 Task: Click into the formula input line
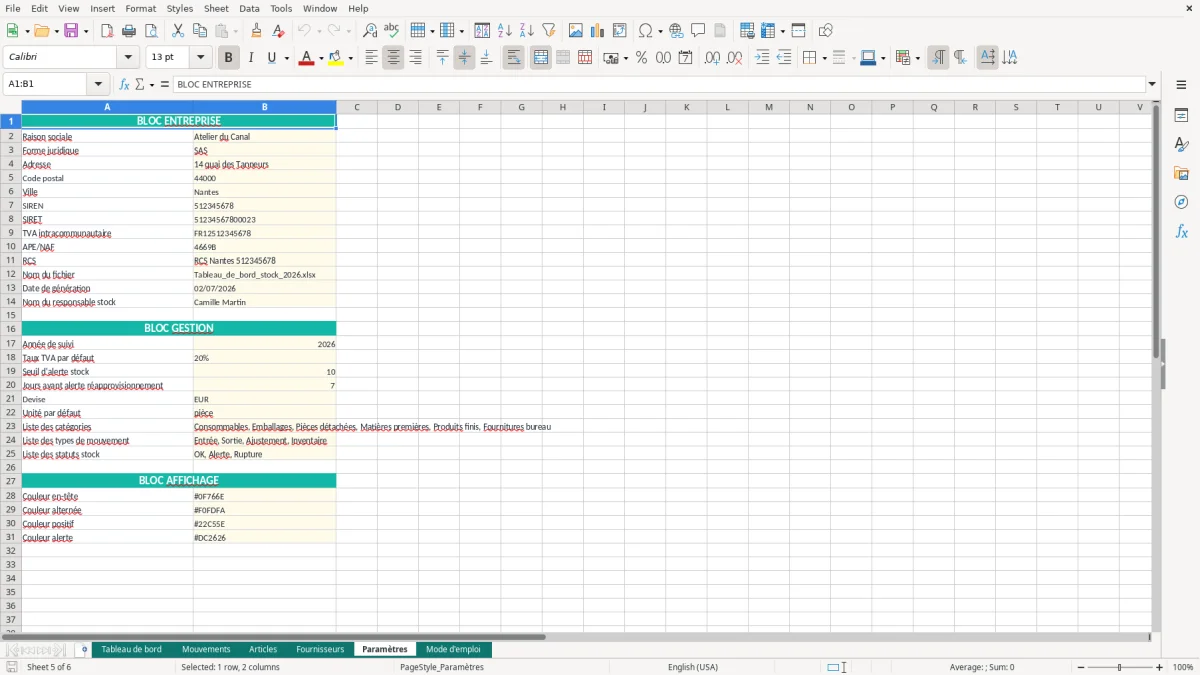coord(658,84)
